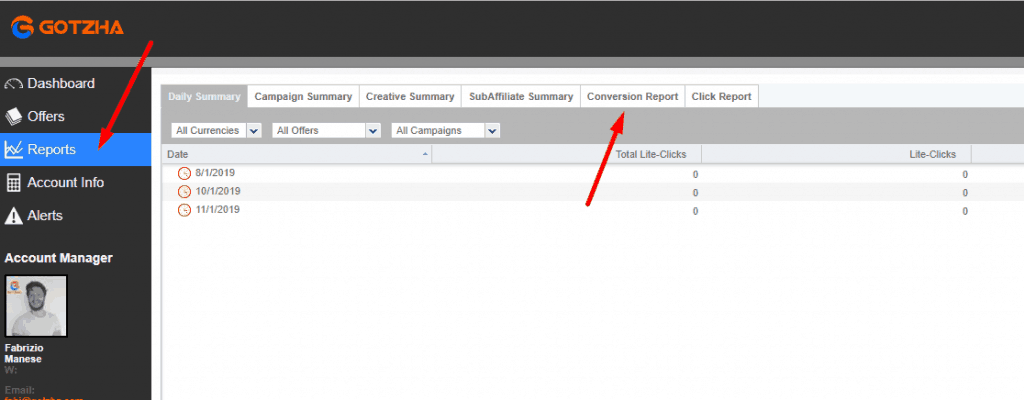
Task: Select Reports in the sidebar
Action: tap(76, 150)
